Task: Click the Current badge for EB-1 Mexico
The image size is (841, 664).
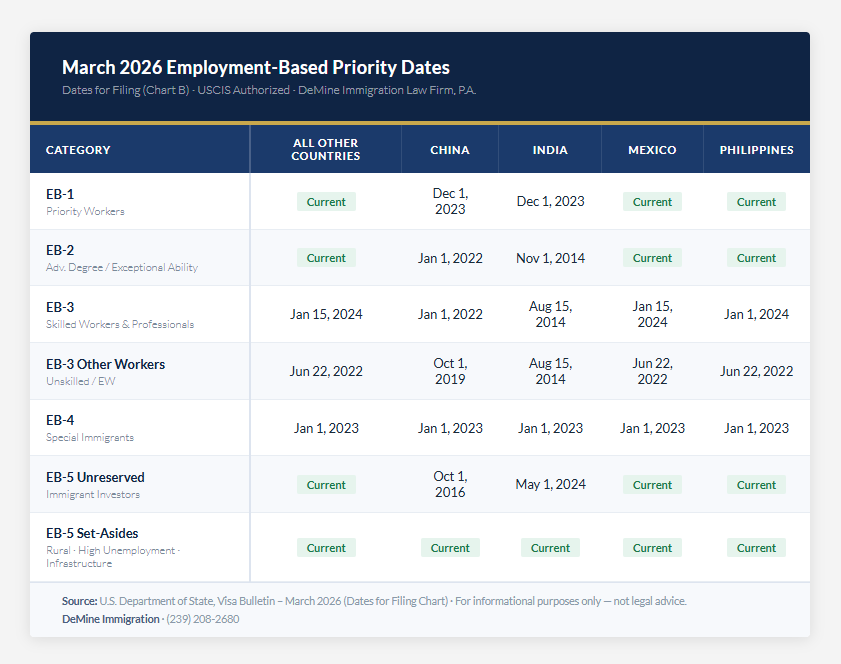Action: click(652, 202)
